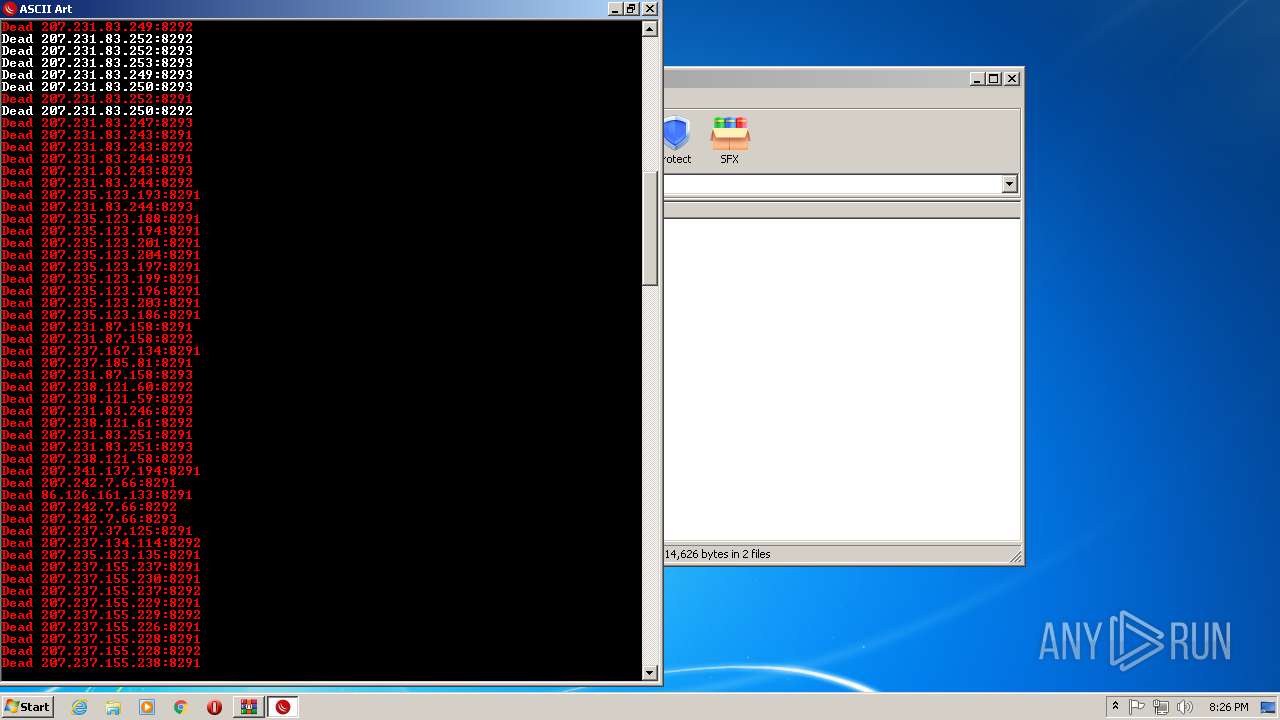Restore the ASCII Art window size
This screenshot has width=1280, height=720.
pyautogui.click(x=631, y=9)
